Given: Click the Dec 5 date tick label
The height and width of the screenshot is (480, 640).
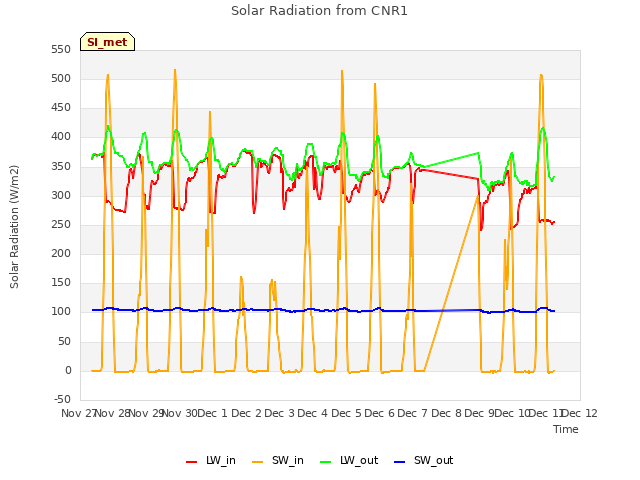Looking at the screenshot, I should [346, 413].
